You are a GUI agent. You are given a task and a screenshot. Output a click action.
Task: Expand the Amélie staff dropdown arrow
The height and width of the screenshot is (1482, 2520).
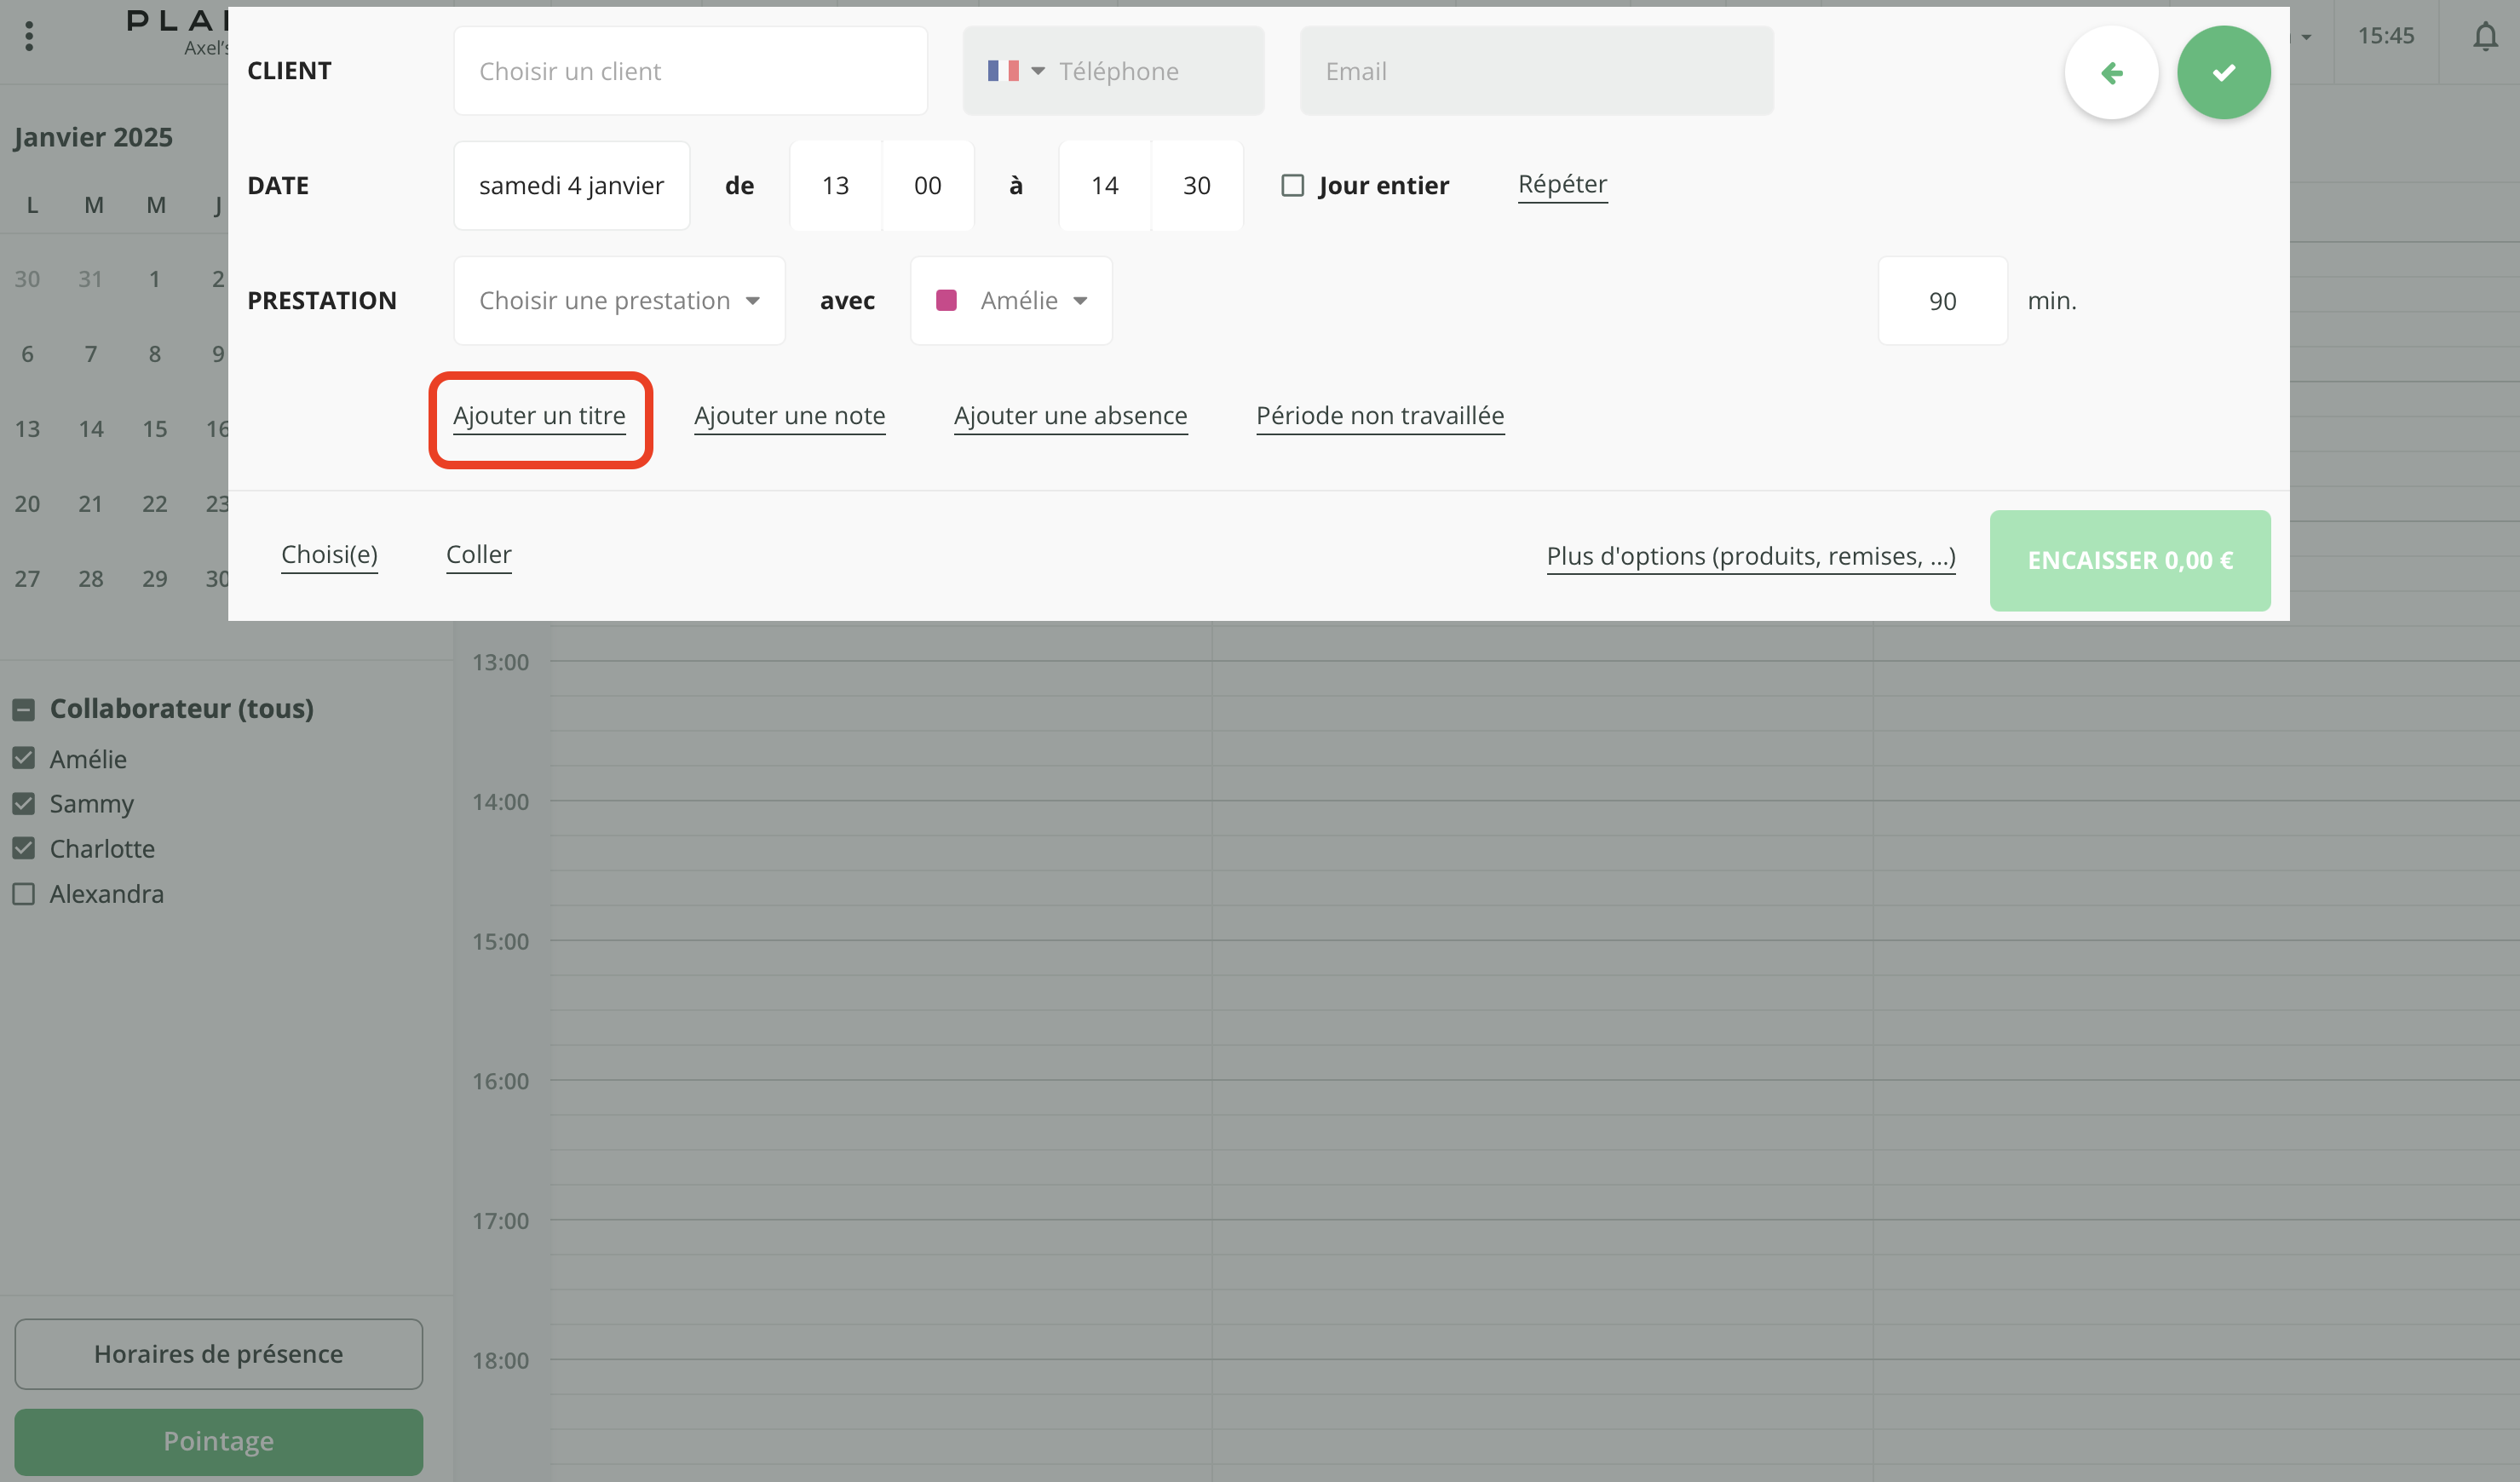[1080, 300]
